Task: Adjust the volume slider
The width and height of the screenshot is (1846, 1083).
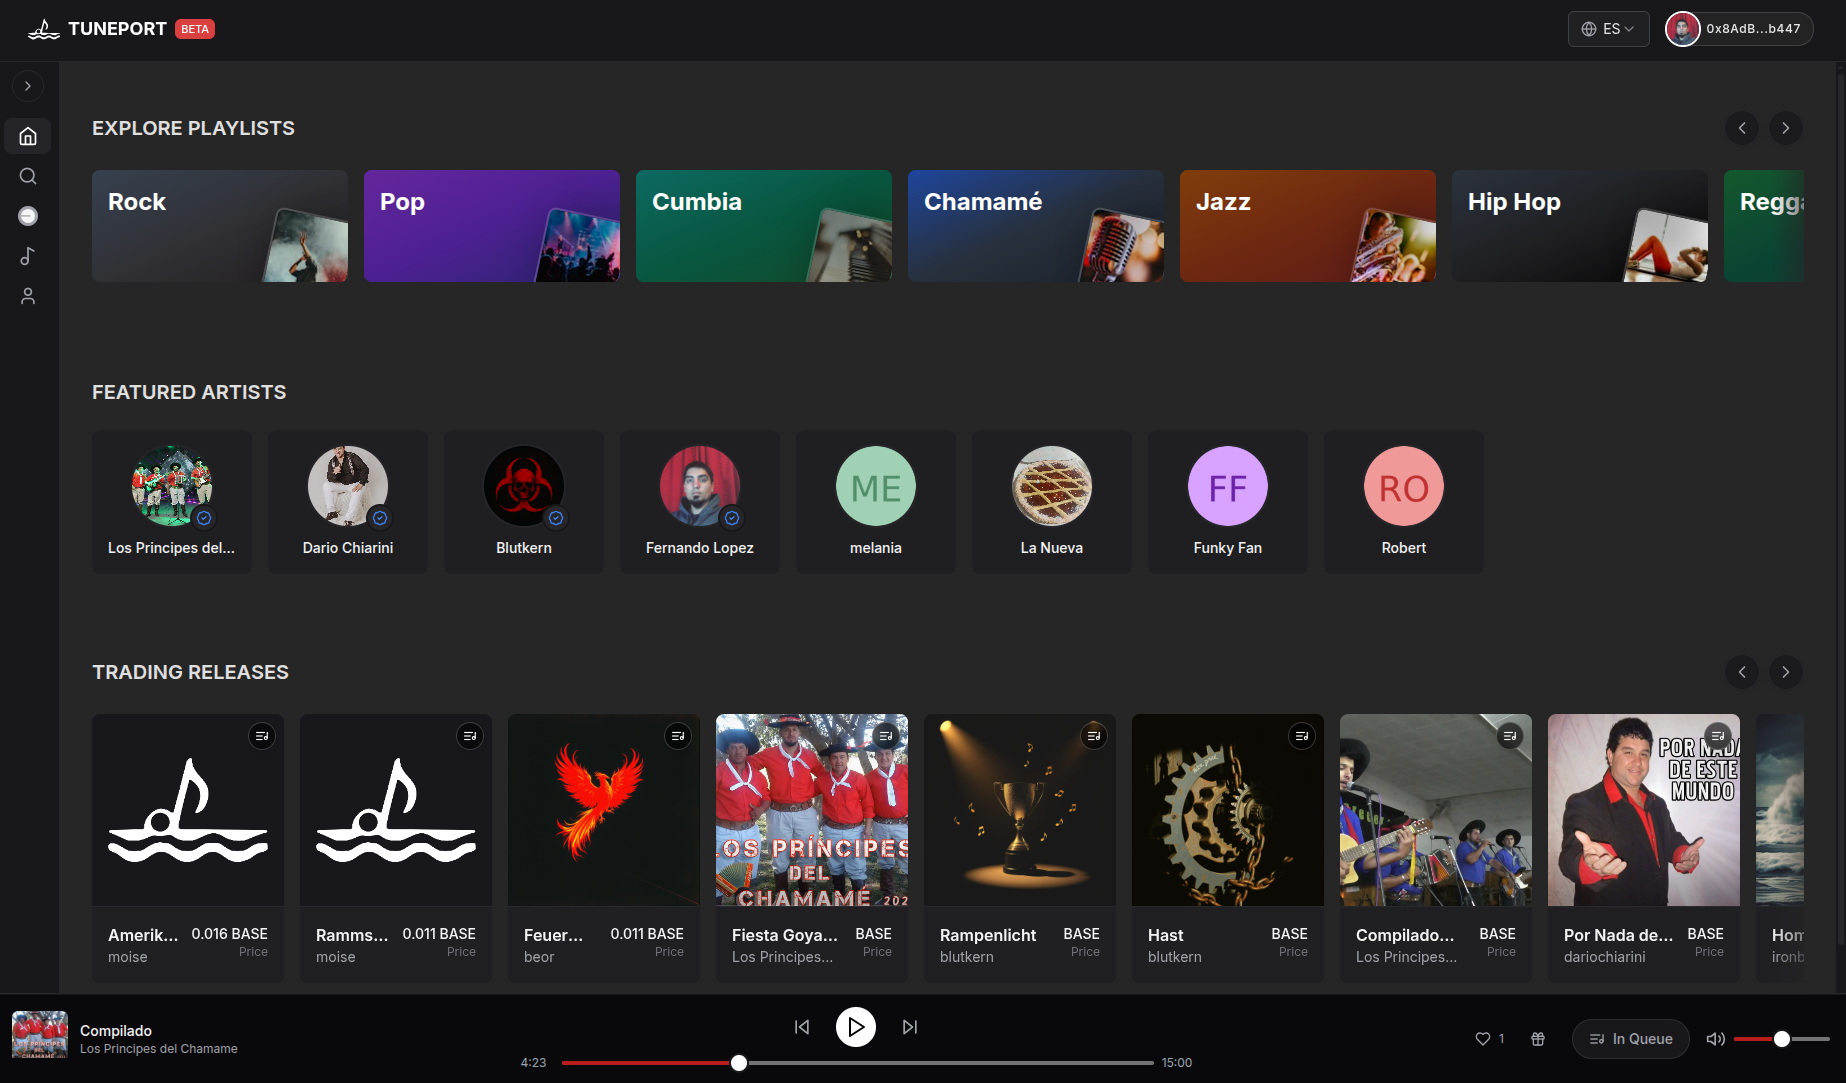Action: point(1782,1039)
